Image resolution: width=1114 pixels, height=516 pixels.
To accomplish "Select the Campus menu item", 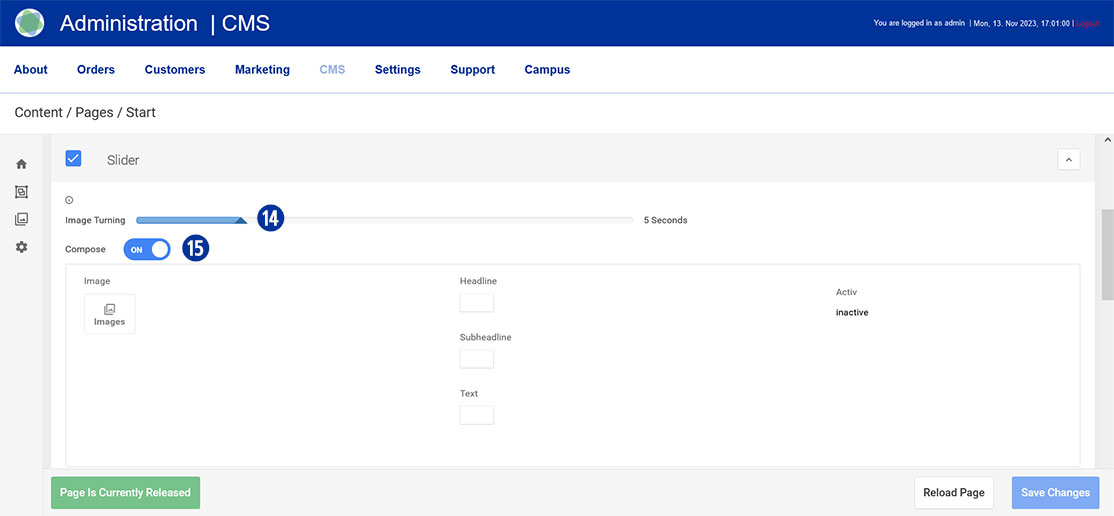I will coord(547,70).
